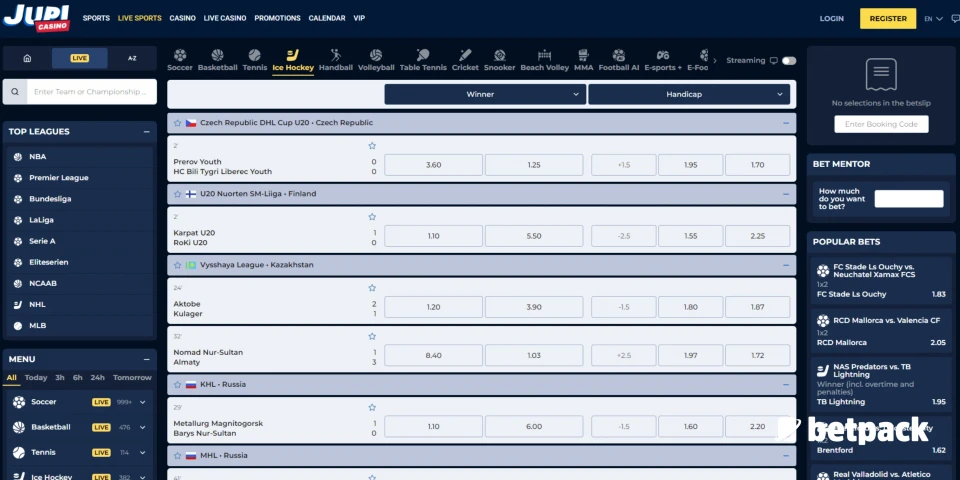960x480 pixels.
Task: Open LIVE CASINO in the top navigation
Action: coord(225,18)
